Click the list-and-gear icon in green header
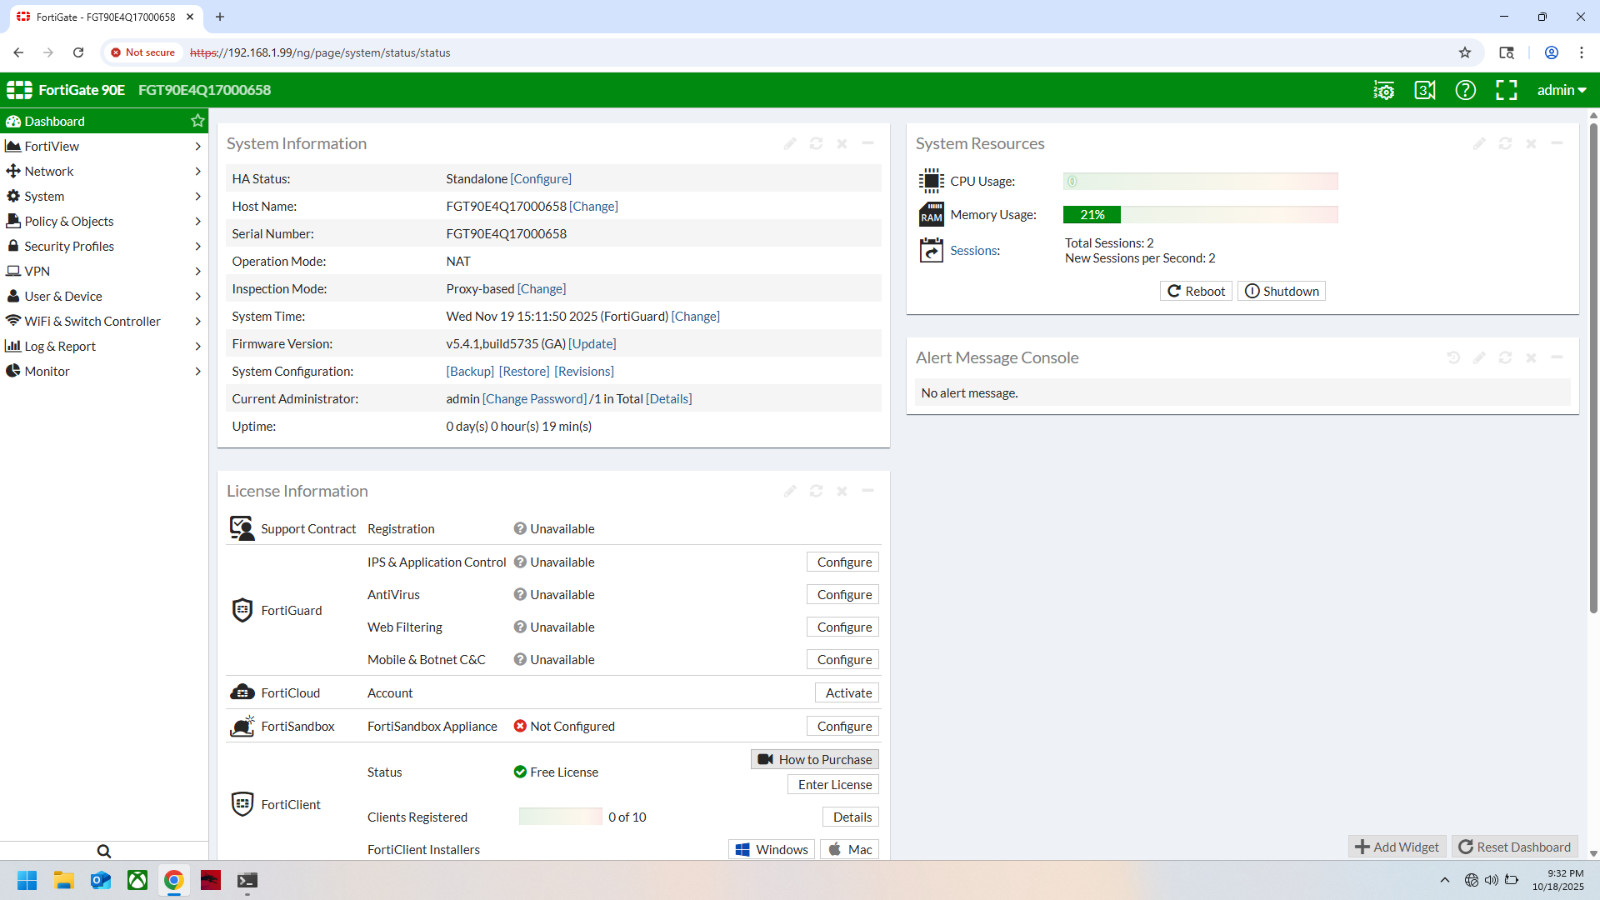The width and height of the screenshot is (1600, 900). [x=1384, y=90]
